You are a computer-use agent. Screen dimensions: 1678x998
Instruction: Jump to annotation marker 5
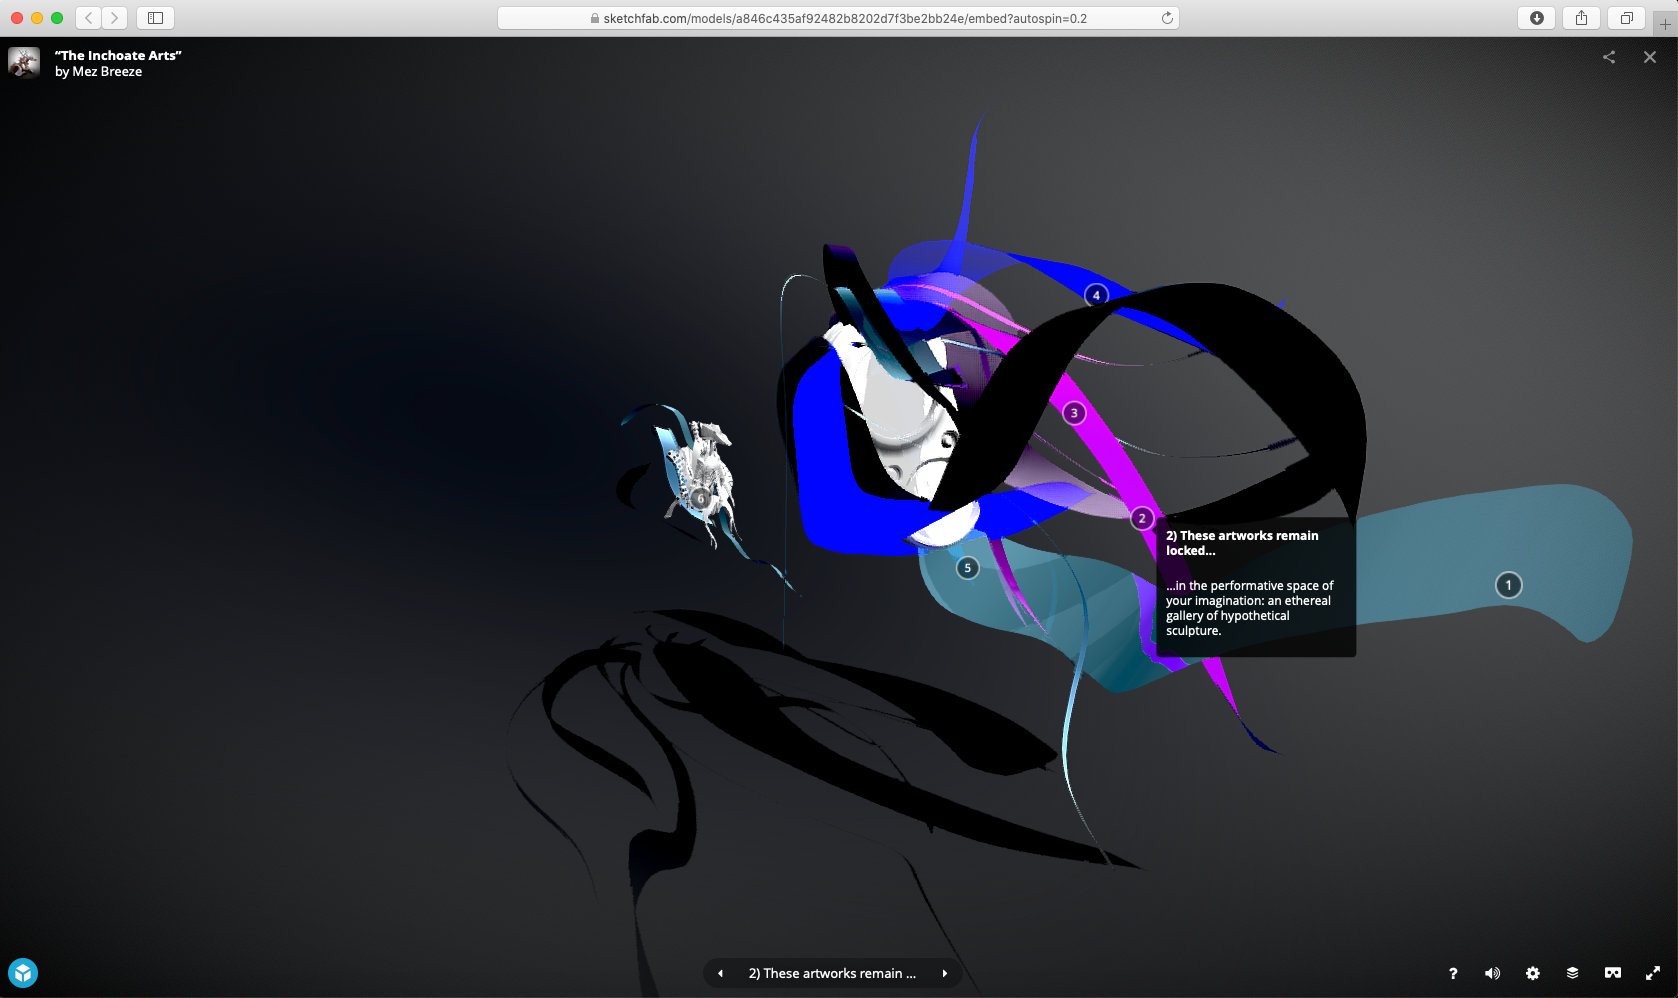click(x=967, y=568)
